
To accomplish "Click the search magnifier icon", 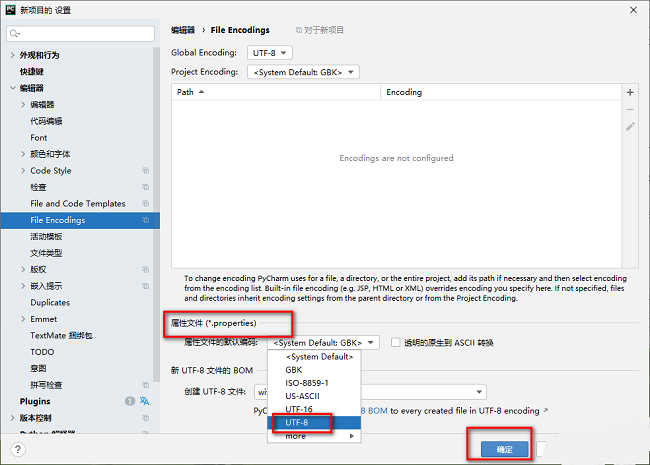I will (15, 34).
